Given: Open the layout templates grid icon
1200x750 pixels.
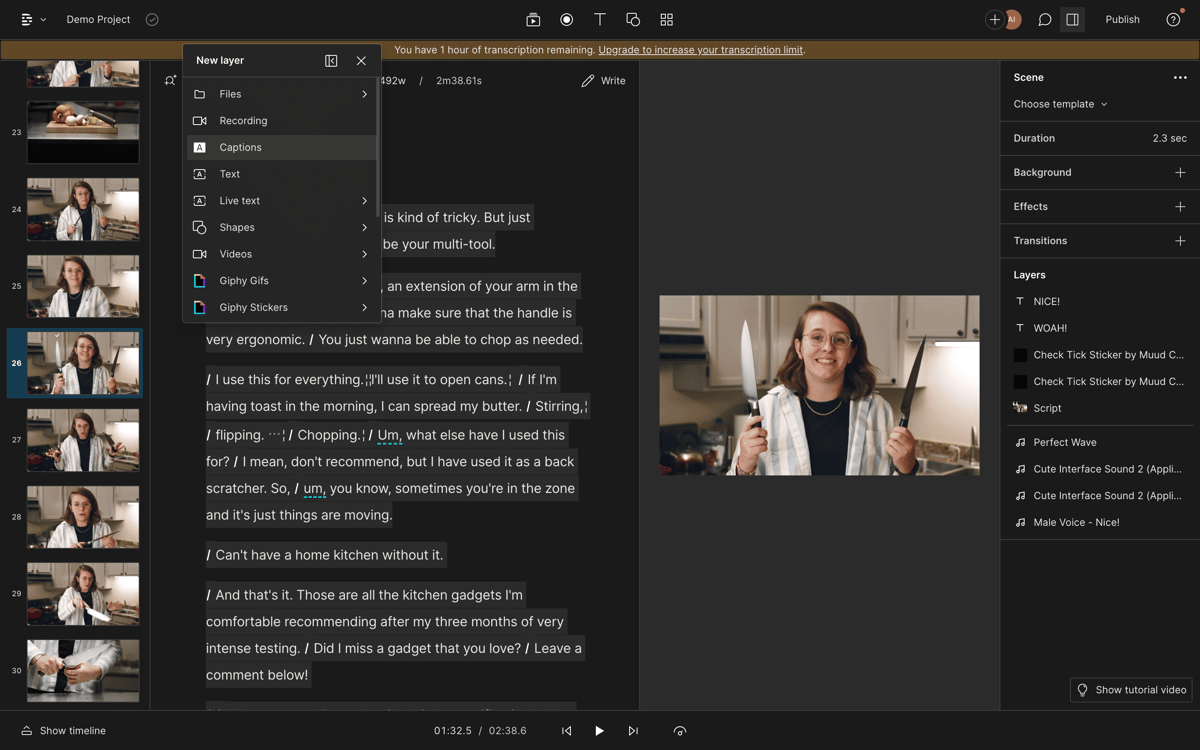Looking at the screenshot, I should 666,19.
